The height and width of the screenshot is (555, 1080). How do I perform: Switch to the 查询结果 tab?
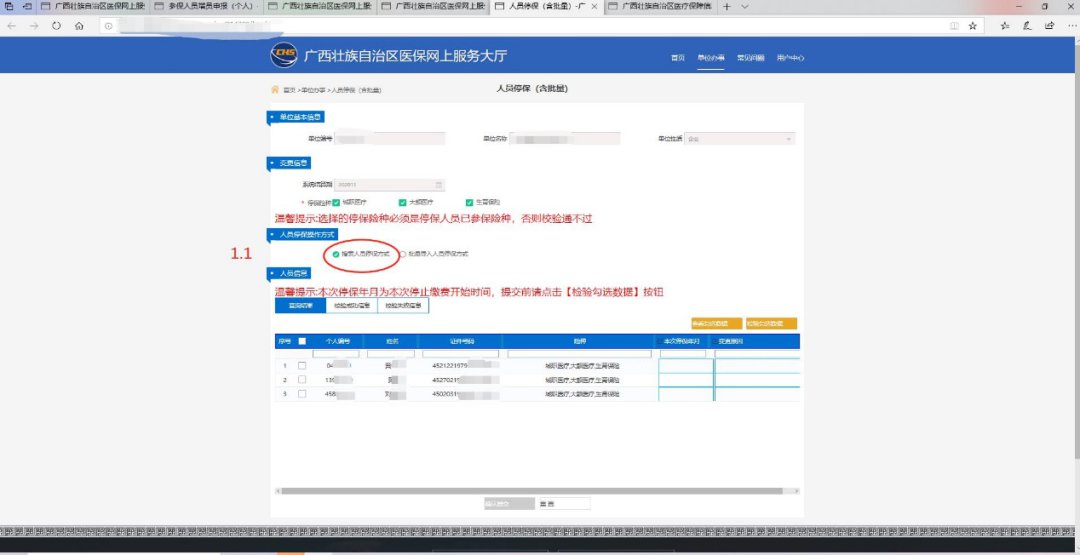(300, 305)
